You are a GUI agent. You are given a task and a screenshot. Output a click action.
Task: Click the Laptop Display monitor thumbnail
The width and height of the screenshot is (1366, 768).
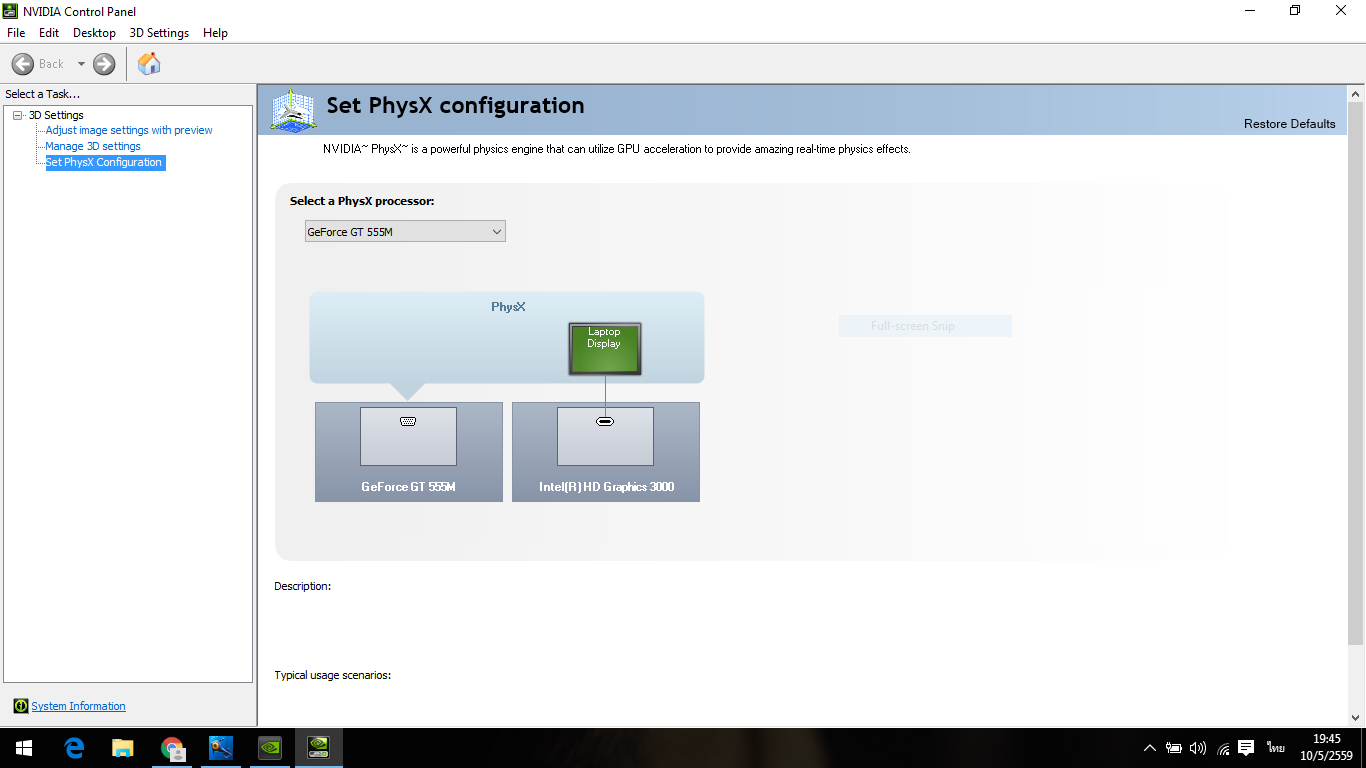[x=604, y=349]
